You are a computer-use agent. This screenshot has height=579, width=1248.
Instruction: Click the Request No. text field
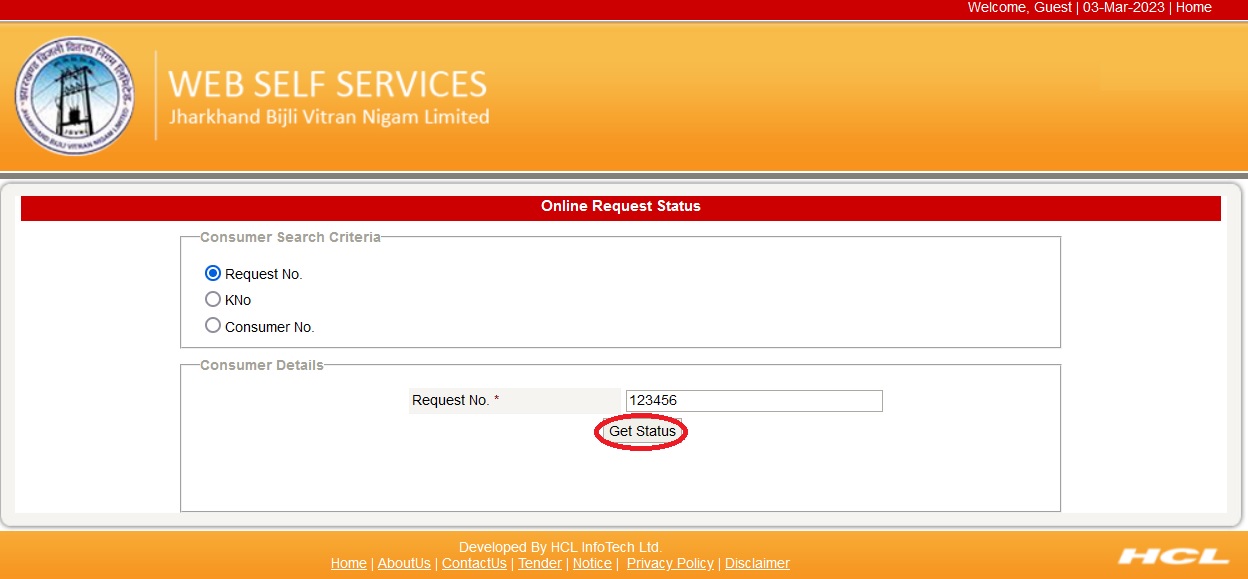coord(753,401)
